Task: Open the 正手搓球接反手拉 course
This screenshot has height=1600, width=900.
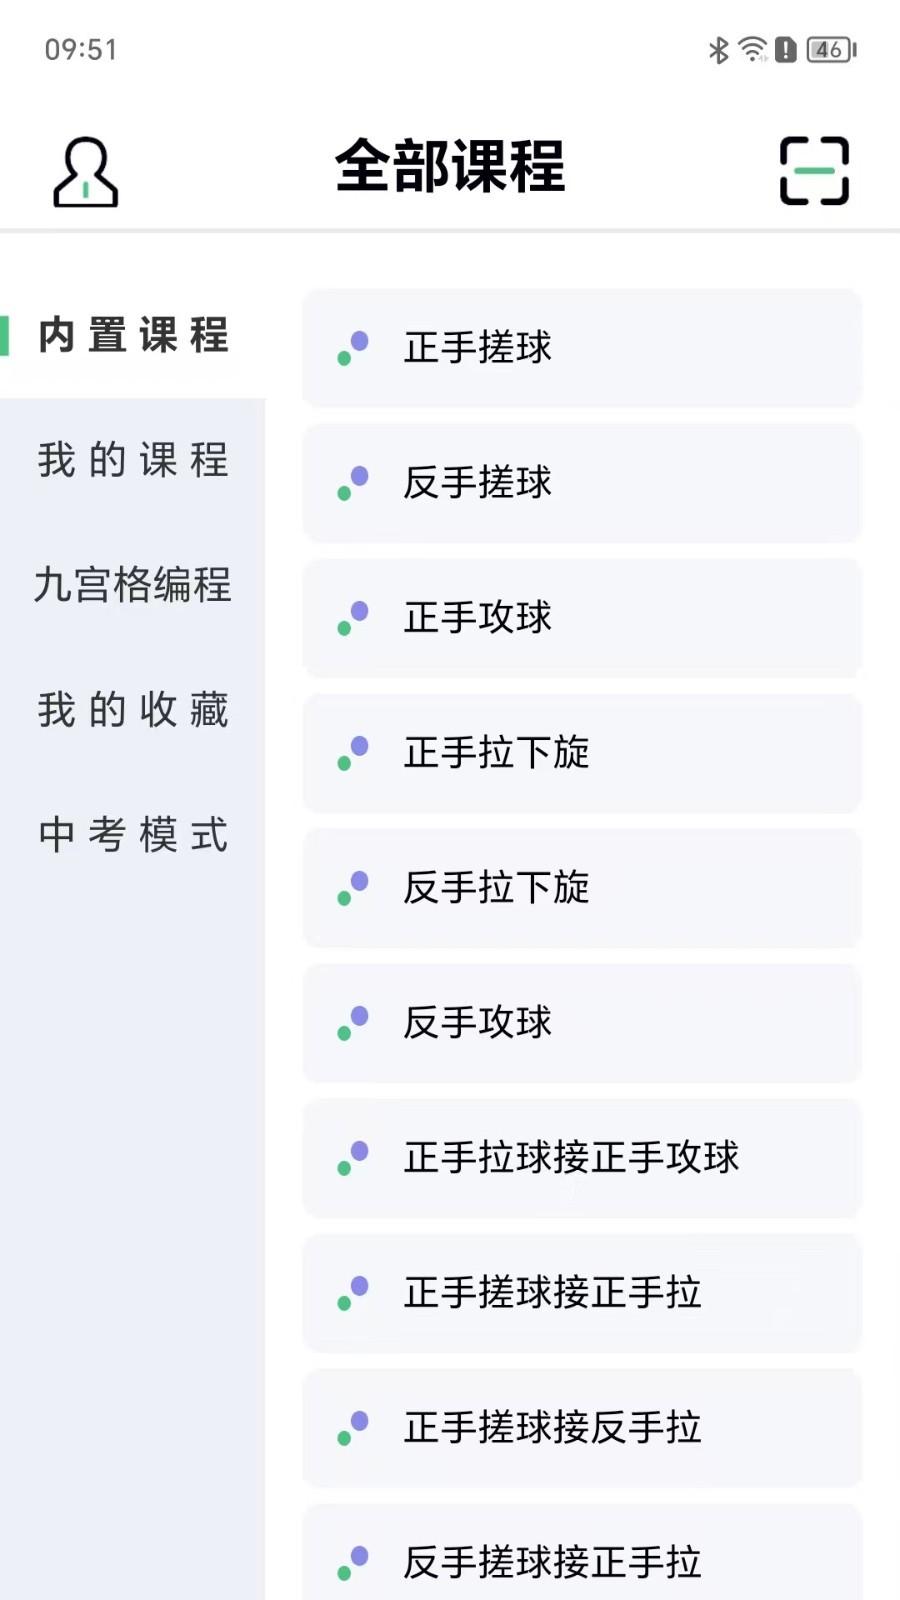Action: click(581, 1428)
